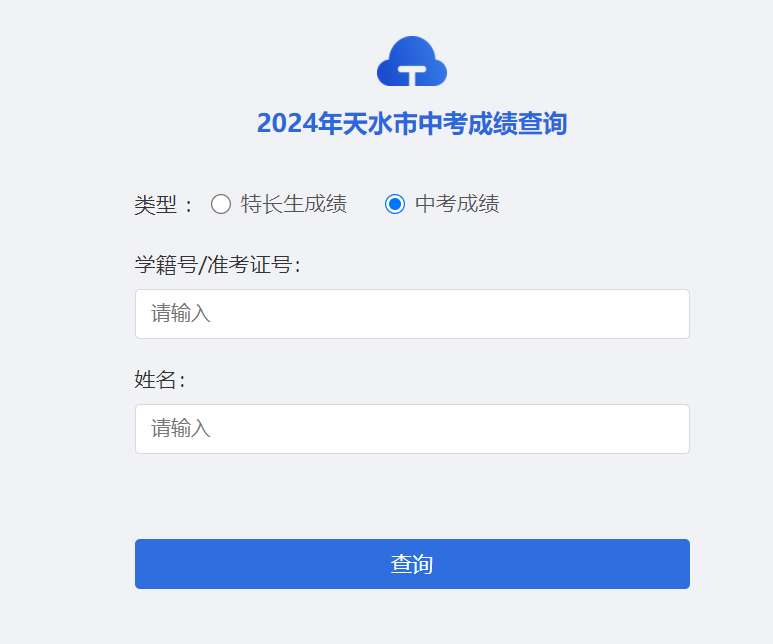
Task: Click the 查询 text on the submit button
Action: click(x=412, y=564)
